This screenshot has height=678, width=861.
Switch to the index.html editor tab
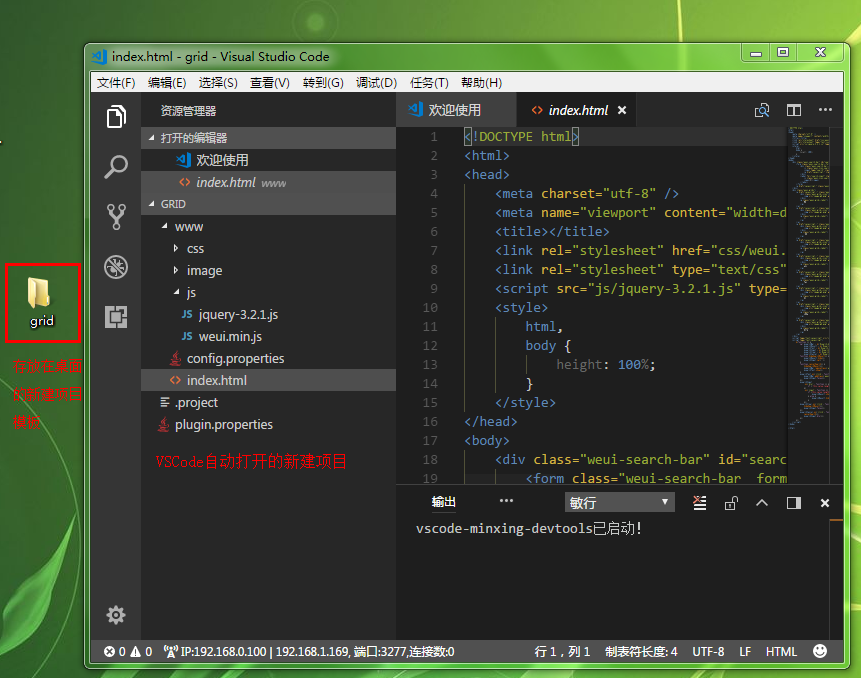[578, 110]
